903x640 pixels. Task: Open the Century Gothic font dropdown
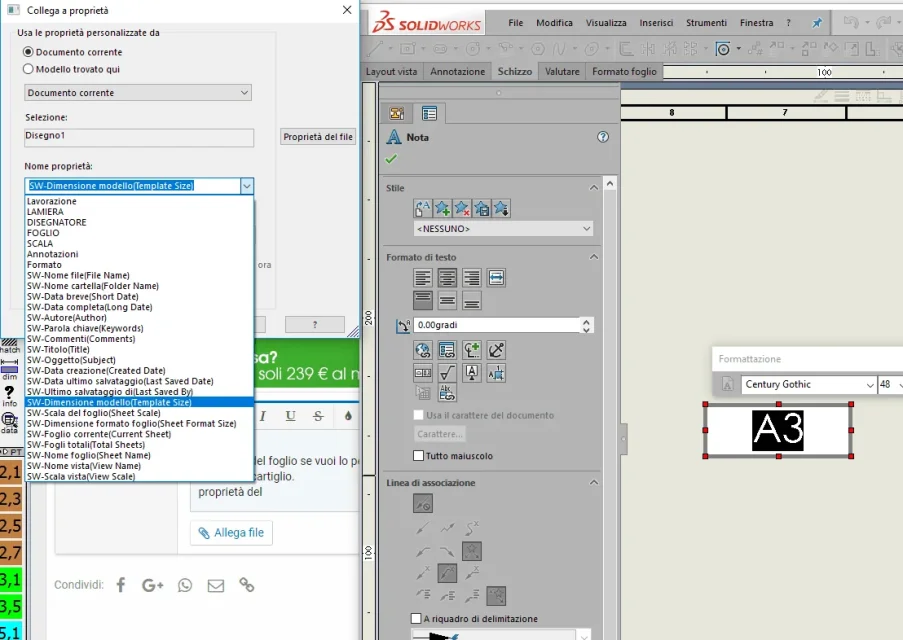(x=809, y=384)
